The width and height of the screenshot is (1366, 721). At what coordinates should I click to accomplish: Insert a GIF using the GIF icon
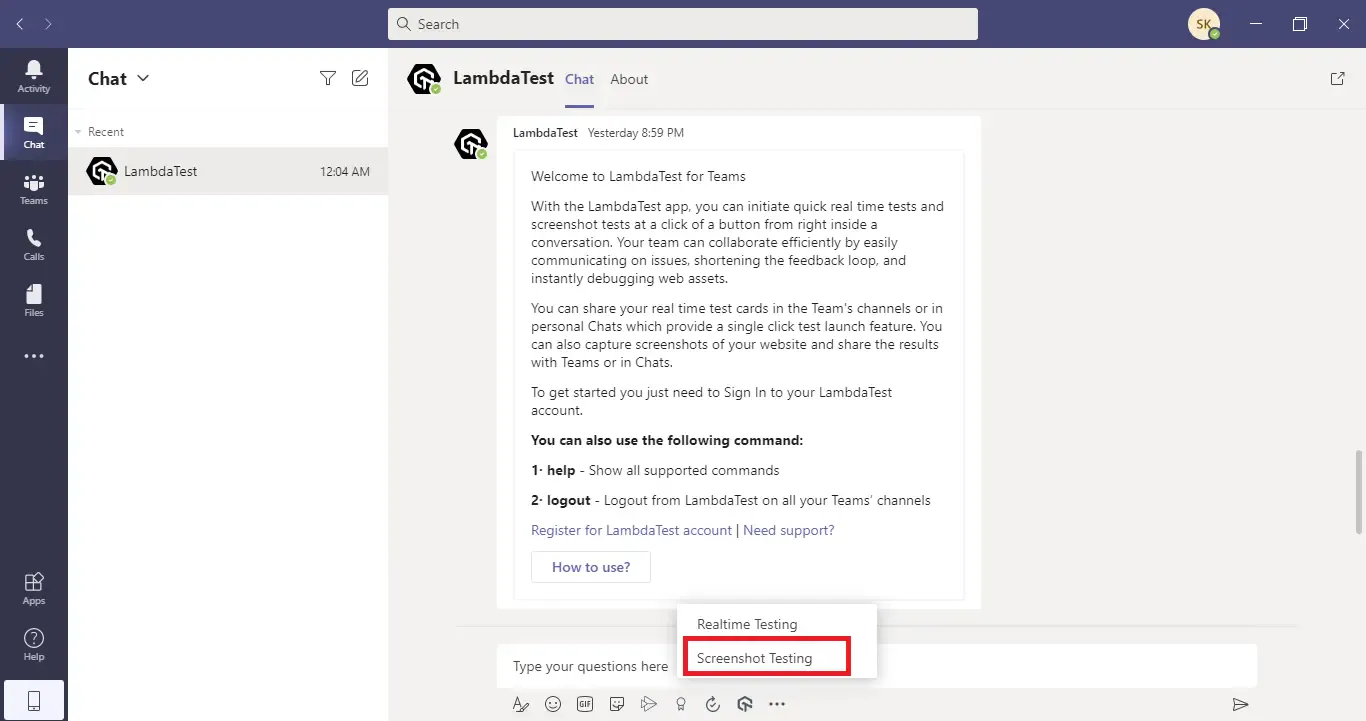click(585, 703)
